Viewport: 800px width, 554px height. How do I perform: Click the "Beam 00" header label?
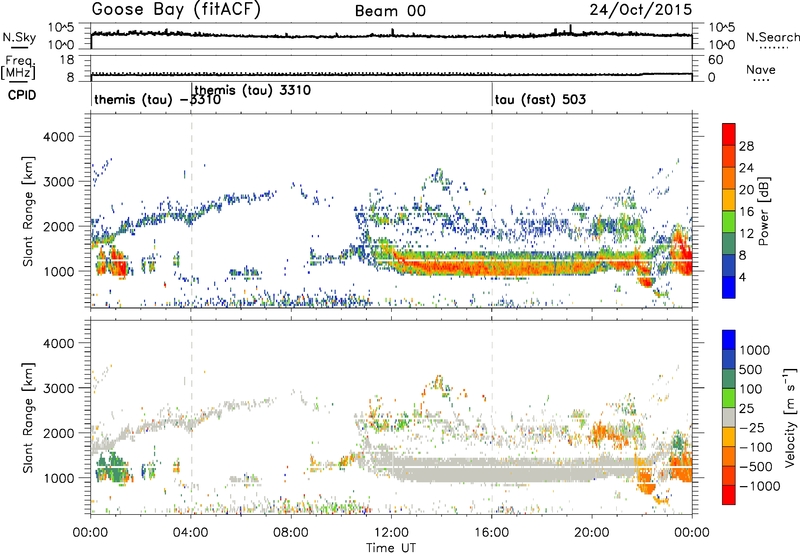point(390,11)
